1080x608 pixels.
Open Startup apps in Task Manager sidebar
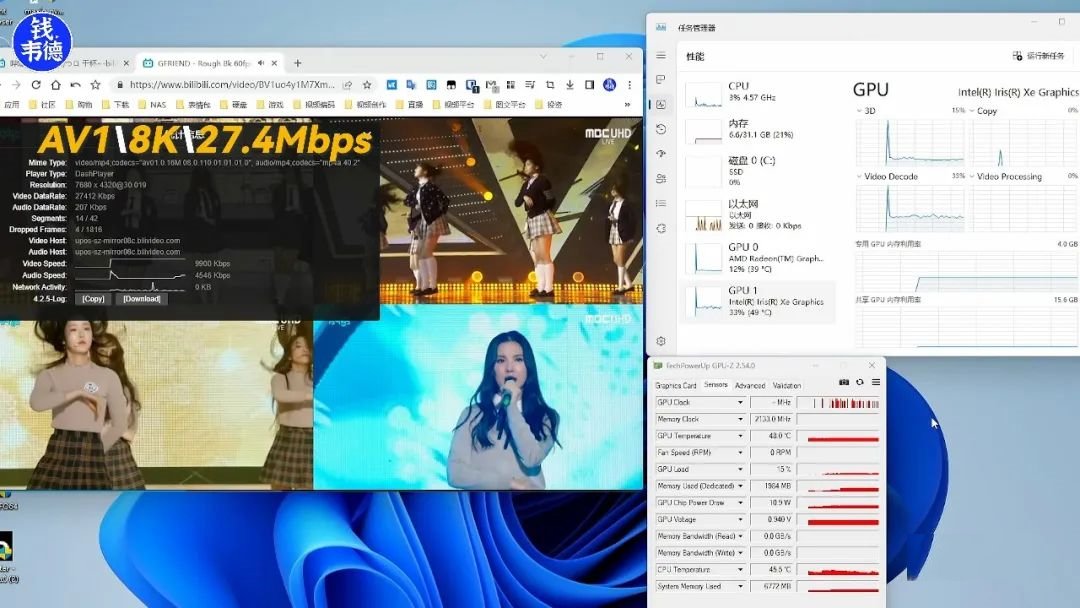661,154
